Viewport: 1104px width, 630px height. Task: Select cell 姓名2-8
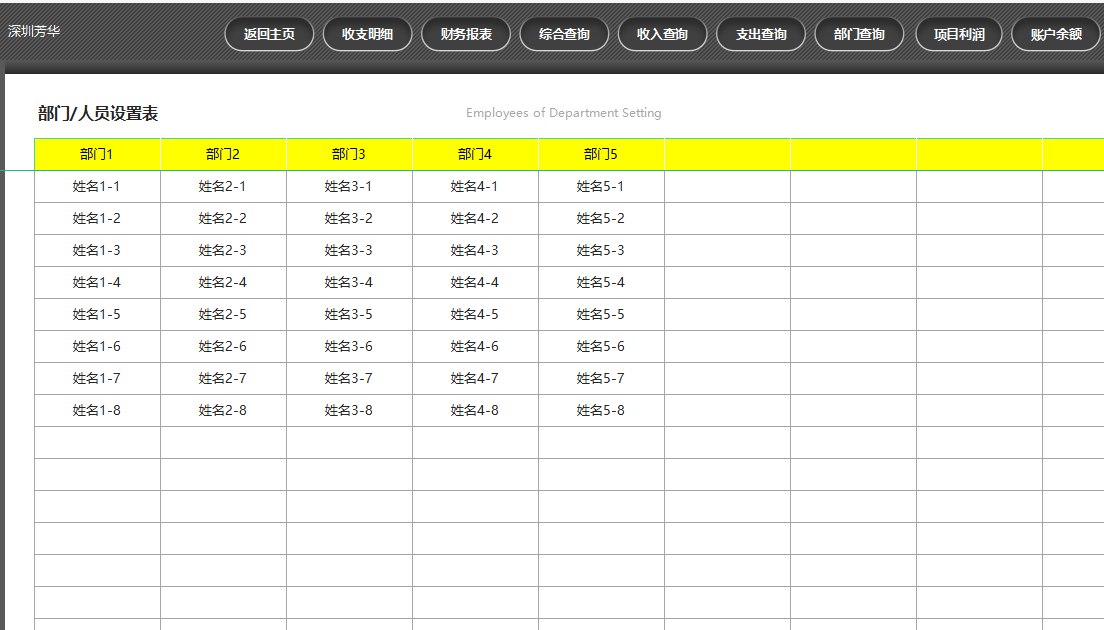pos(223,410)
